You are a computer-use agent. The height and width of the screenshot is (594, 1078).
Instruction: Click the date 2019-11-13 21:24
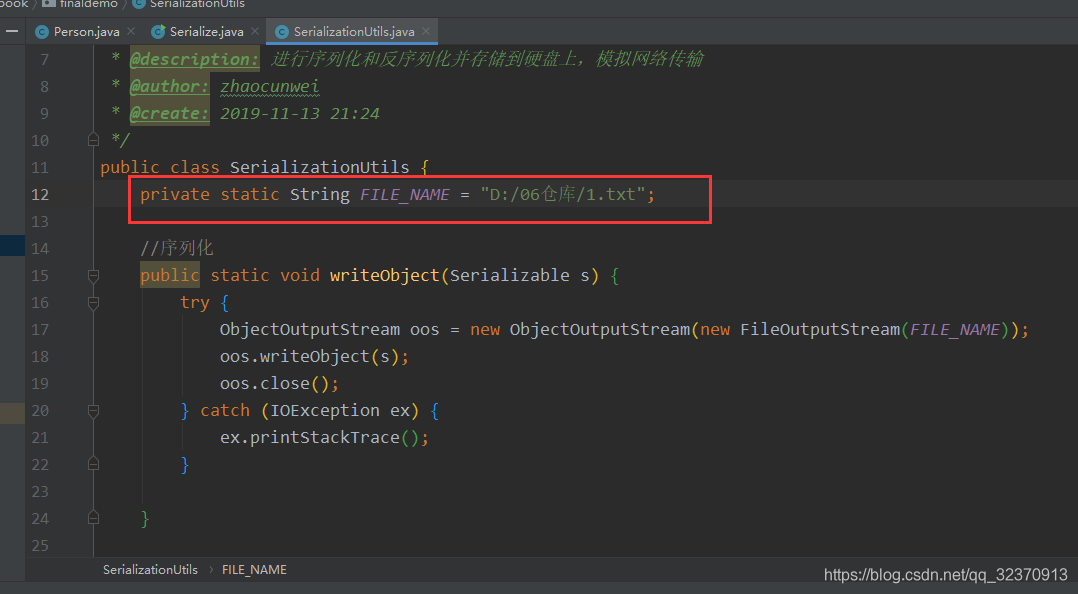coord(300,113)
